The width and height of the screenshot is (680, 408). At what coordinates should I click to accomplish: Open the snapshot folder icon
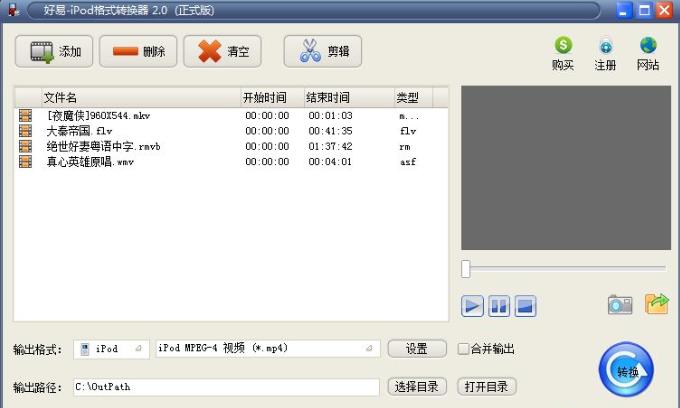pyautogui.click(x=656, y=304)
